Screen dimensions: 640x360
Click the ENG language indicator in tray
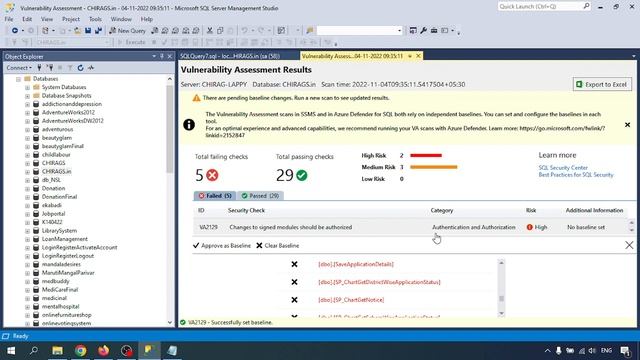606,351
